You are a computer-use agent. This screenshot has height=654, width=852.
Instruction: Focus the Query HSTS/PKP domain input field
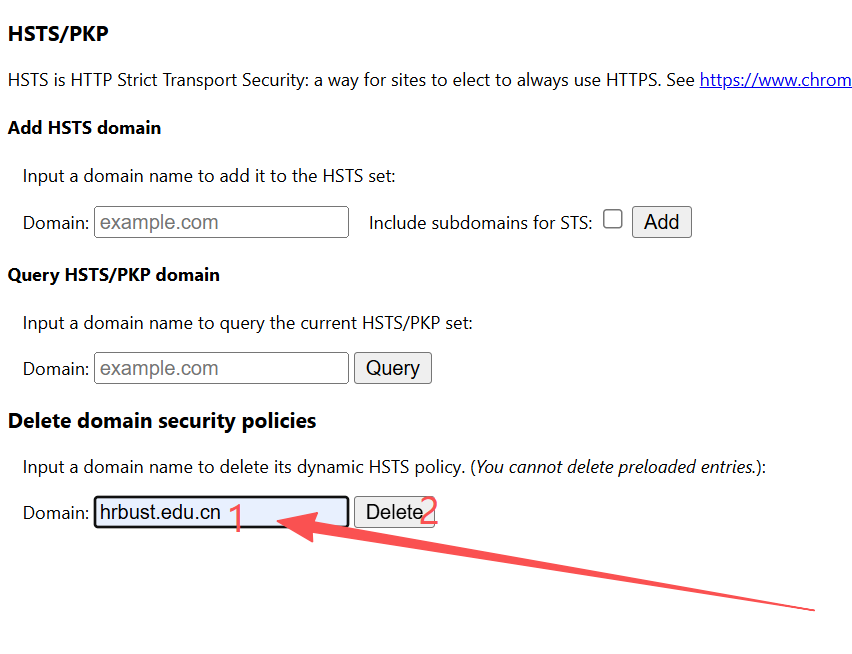[x=221, y=368]
